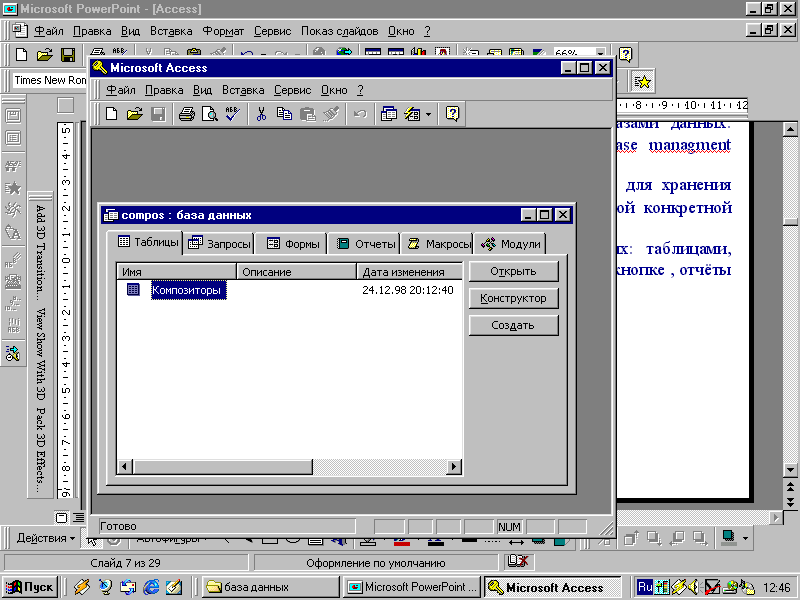This screenshot has height=600, width=800.
Task: Click Animate Title icon in side toolbar
Action: tap(13, 116)
